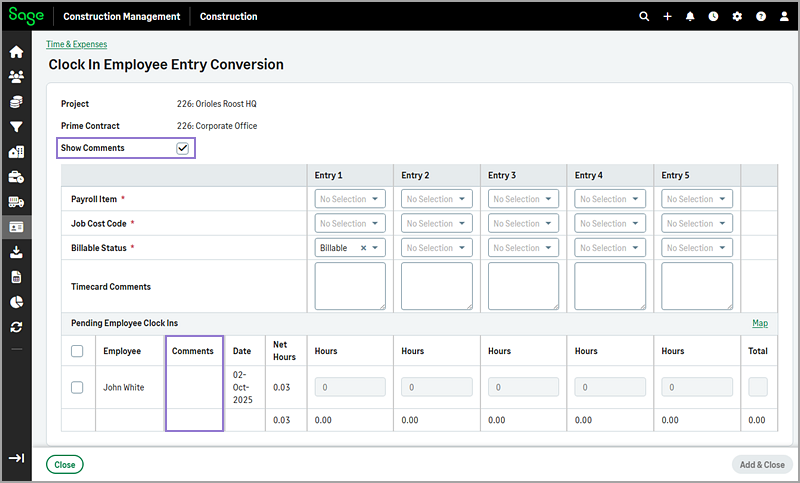Click the Sage logo
This screenshot has height=483, width=800.
coord(26,16)
